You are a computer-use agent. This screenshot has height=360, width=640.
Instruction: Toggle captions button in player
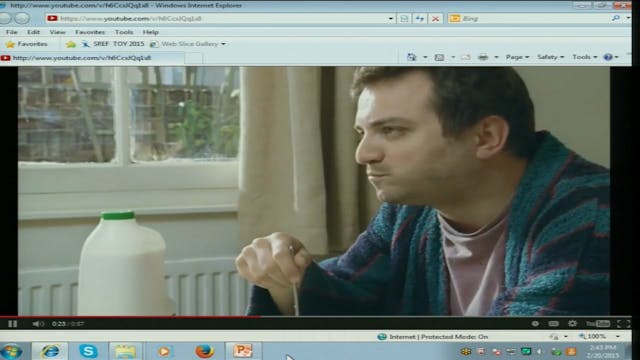click(x=553, y=324)
